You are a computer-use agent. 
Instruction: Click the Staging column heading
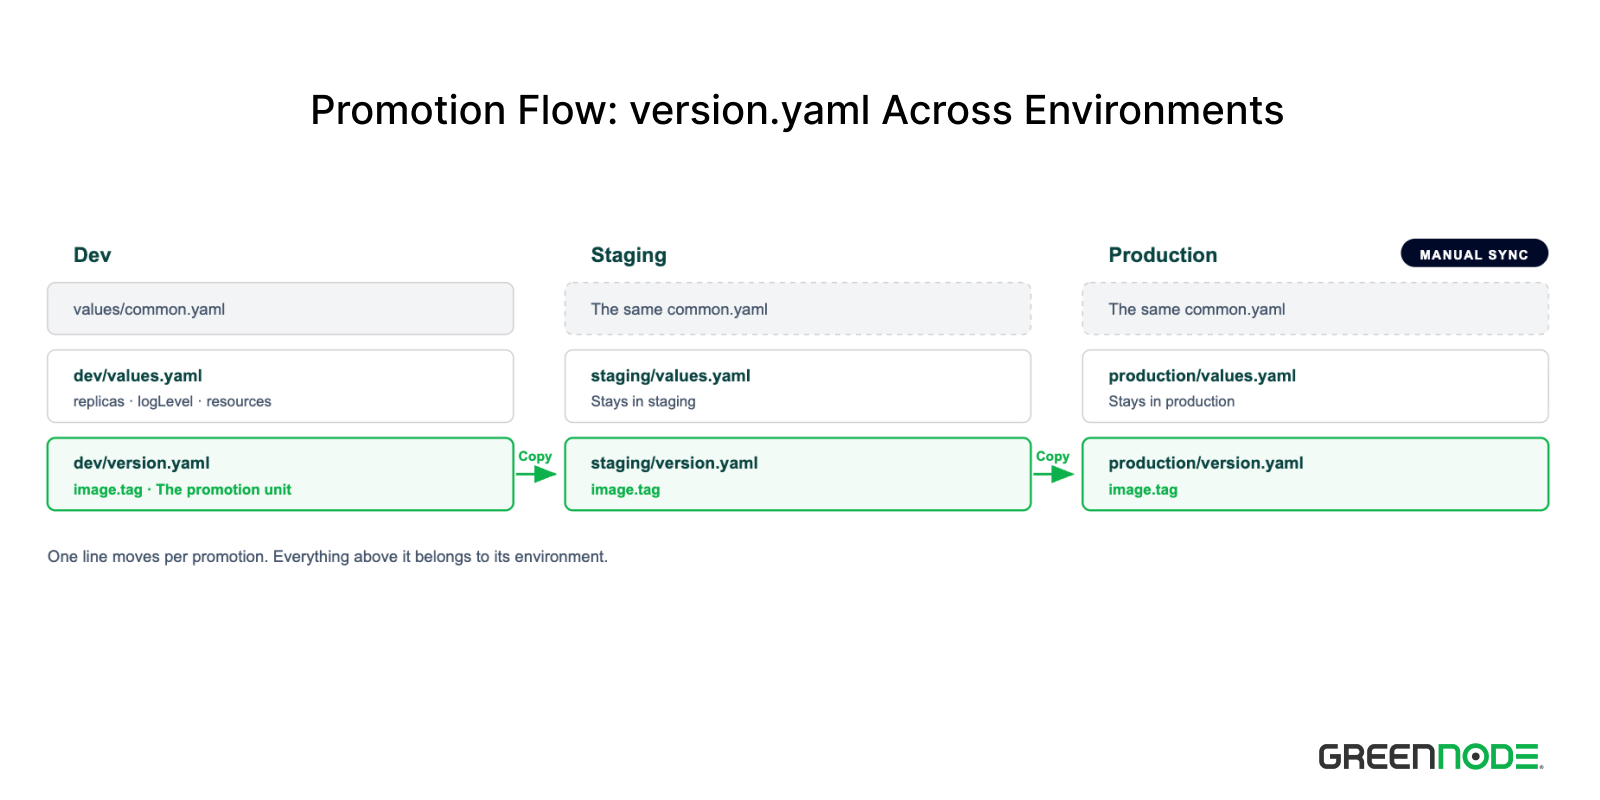click(628, 255)
